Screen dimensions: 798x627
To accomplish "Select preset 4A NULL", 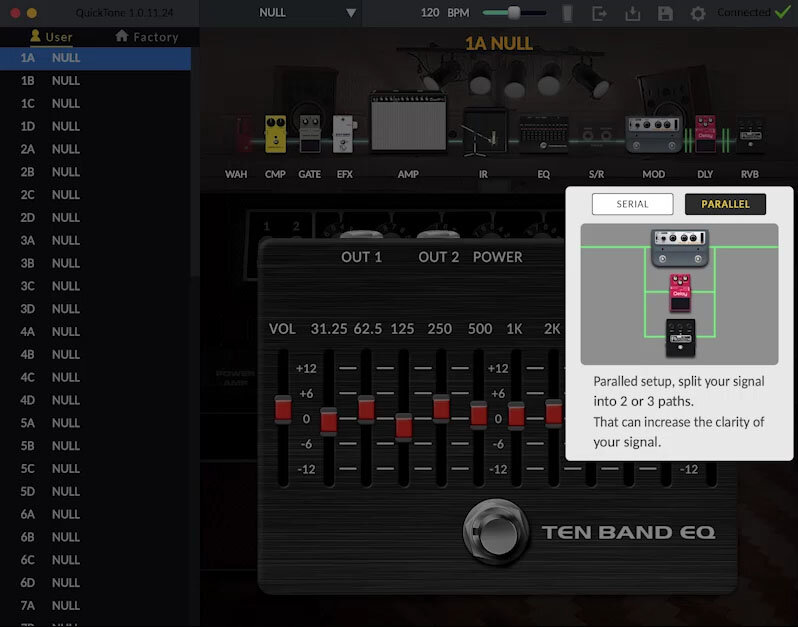I will point(95,332).
